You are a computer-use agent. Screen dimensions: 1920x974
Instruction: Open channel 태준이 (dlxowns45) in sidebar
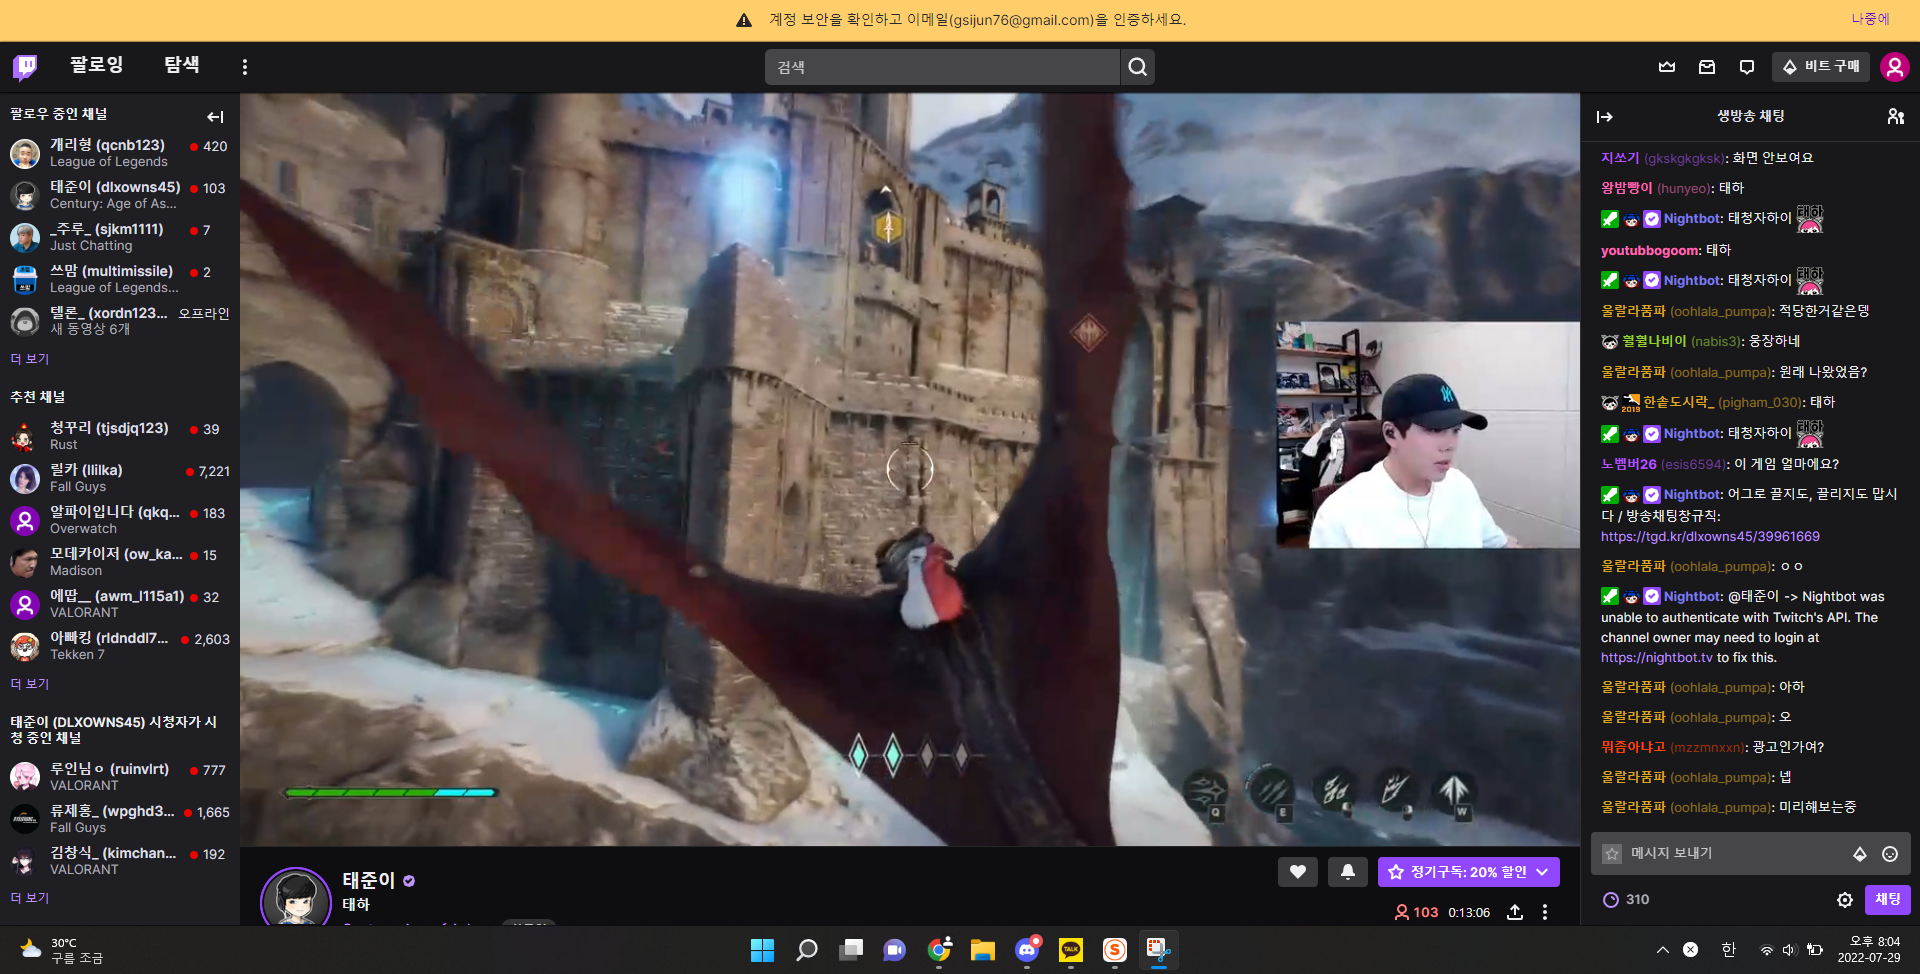[120, 195]
